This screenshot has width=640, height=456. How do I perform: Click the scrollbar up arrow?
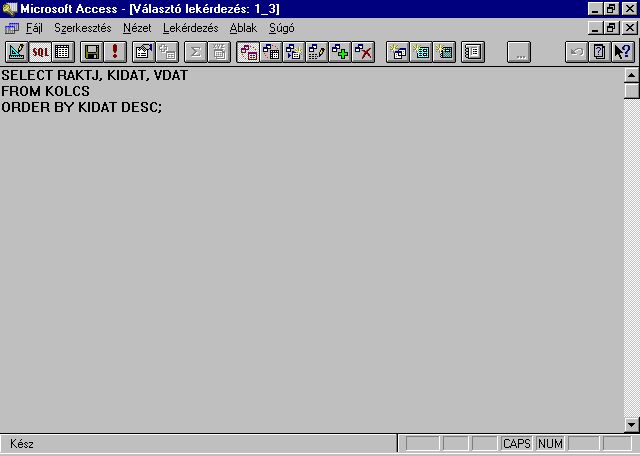[x=631, y=75]
